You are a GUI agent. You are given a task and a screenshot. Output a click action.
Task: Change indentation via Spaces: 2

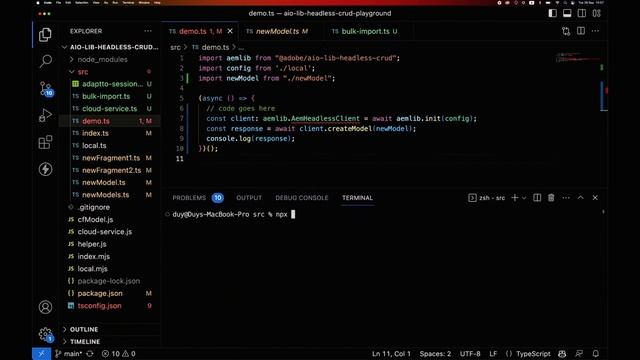pyautogui.click(x=435, y=354)
